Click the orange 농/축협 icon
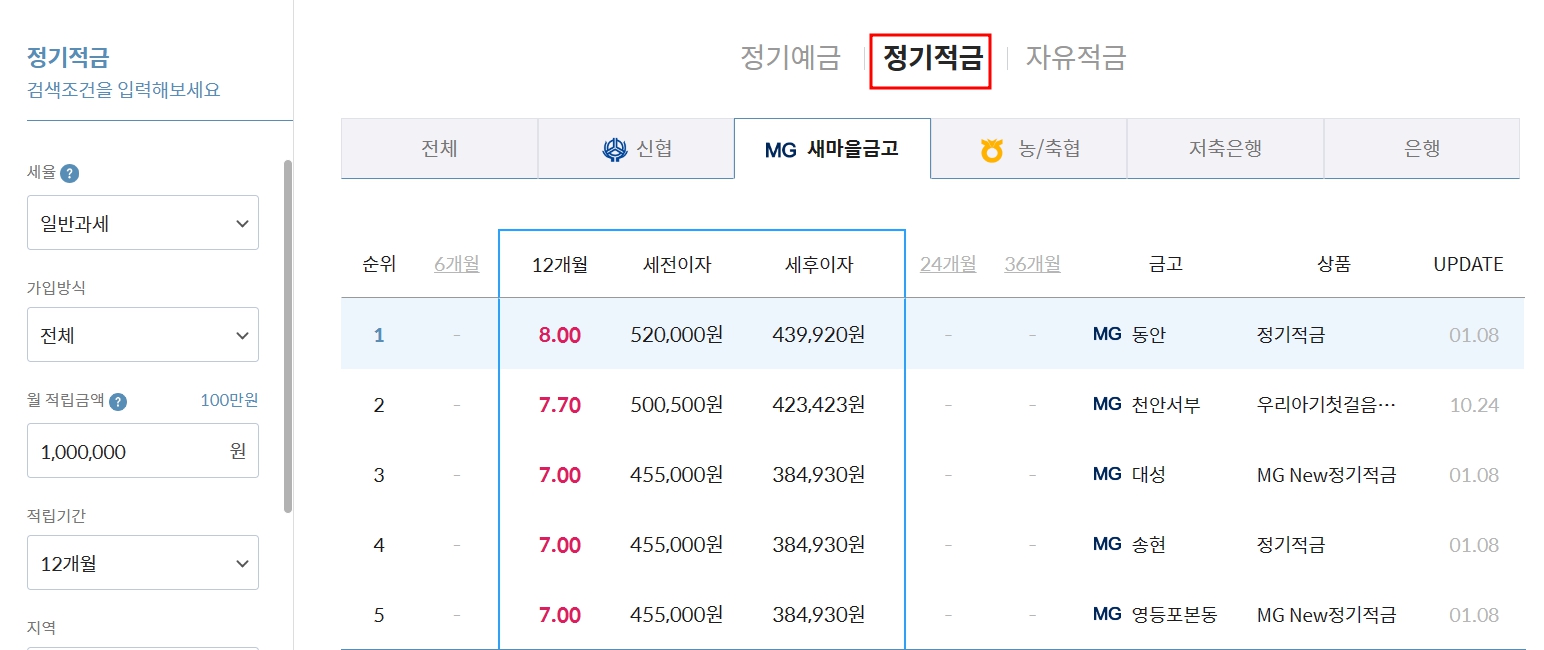This screenshot has width=1544, height=650. (x=992, y=147)
